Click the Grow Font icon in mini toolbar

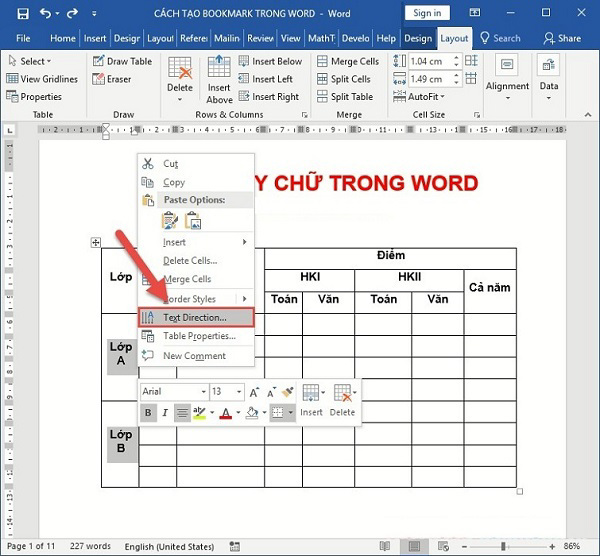click(254, 392)
